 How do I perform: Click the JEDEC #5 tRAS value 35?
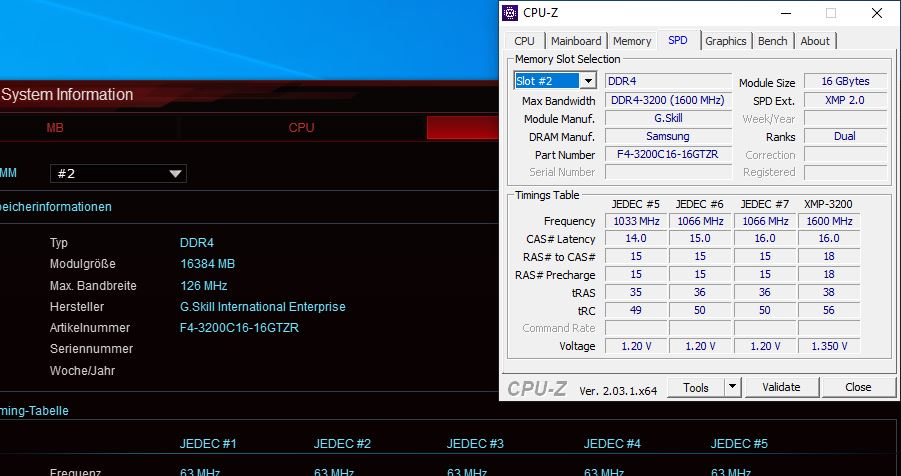pyautogui.click(x=636, y=292)
